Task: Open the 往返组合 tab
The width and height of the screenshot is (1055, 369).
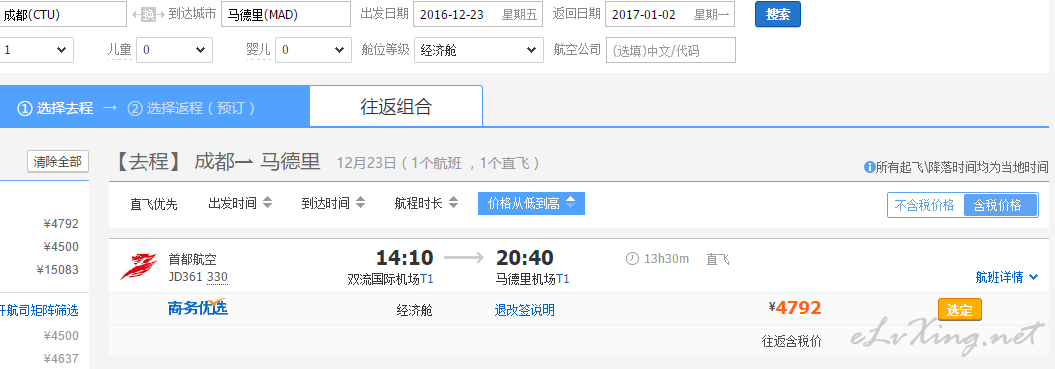Action: [x=396, y=106]
